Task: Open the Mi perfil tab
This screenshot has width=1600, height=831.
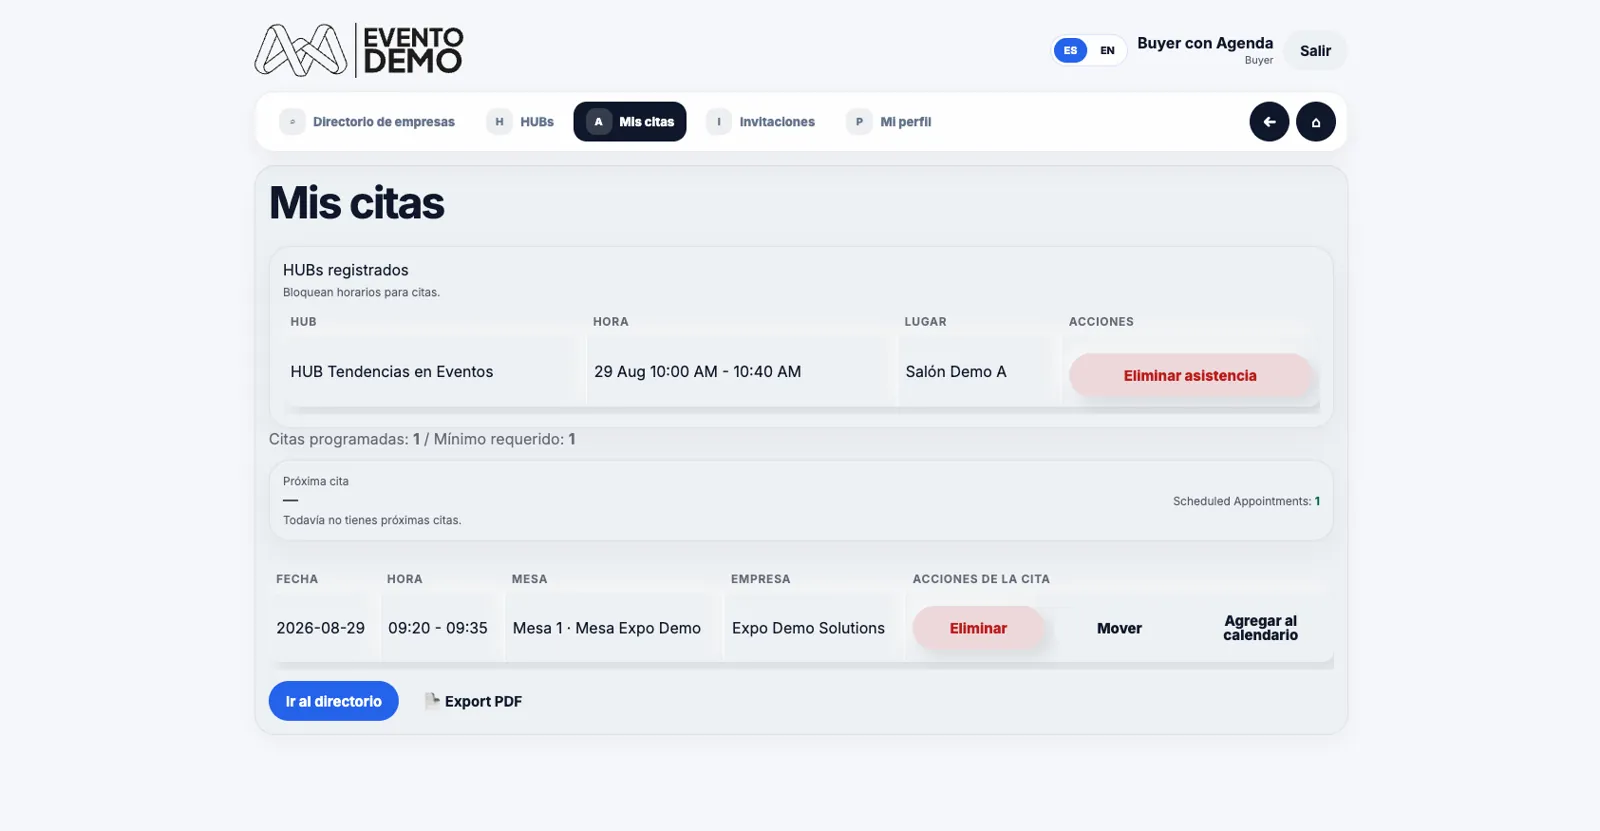Action: [889, 122]
